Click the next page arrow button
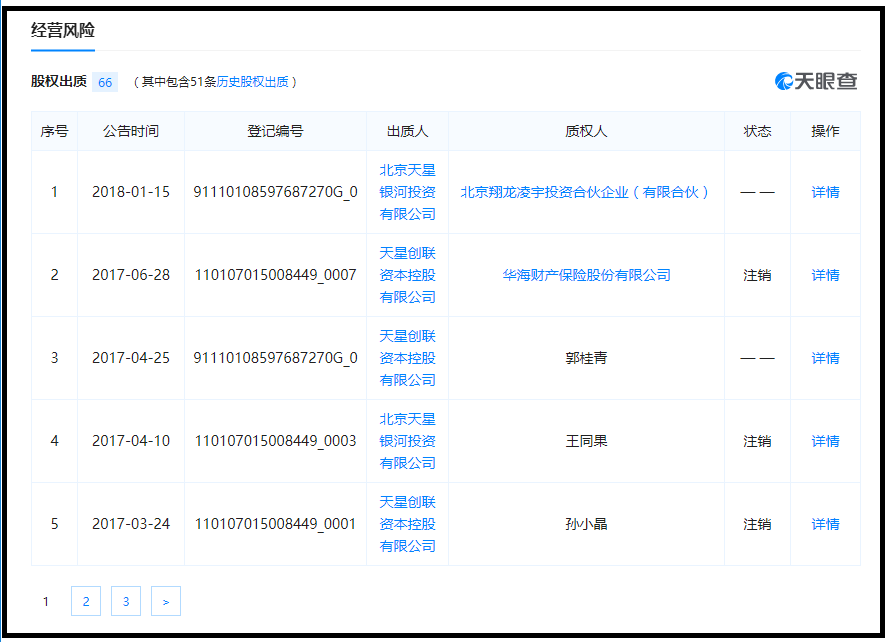891x642 pixels. coord(166,601)
